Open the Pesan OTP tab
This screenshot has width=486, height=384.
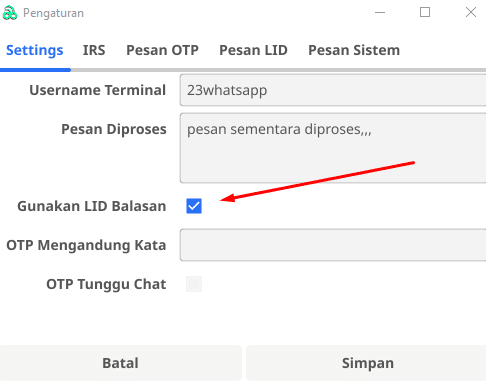162,50
